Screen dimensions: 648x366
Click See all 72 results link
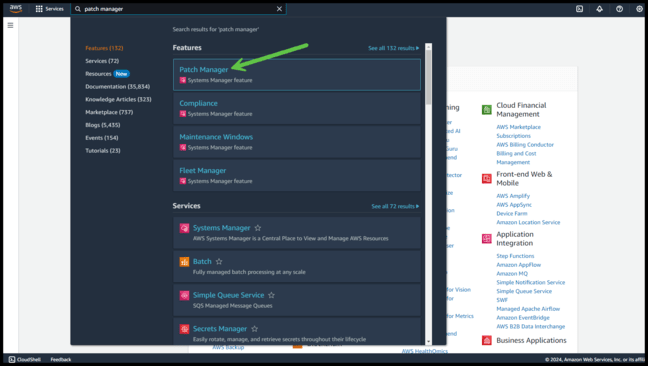pyautogui.click(x=395, y=206)
